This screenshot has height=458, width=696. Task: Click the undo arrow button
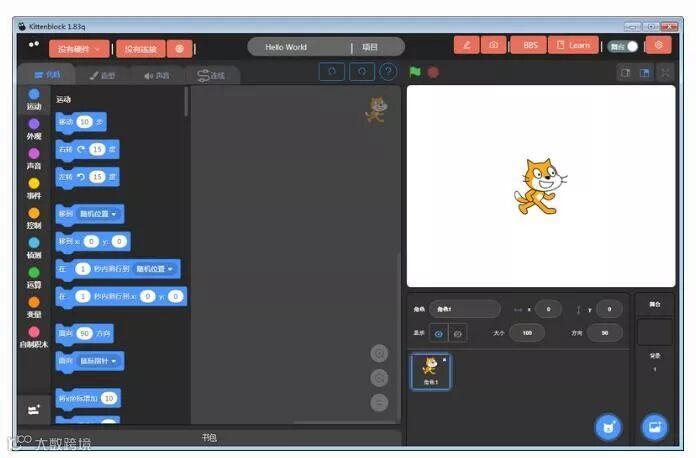point(332,71)
